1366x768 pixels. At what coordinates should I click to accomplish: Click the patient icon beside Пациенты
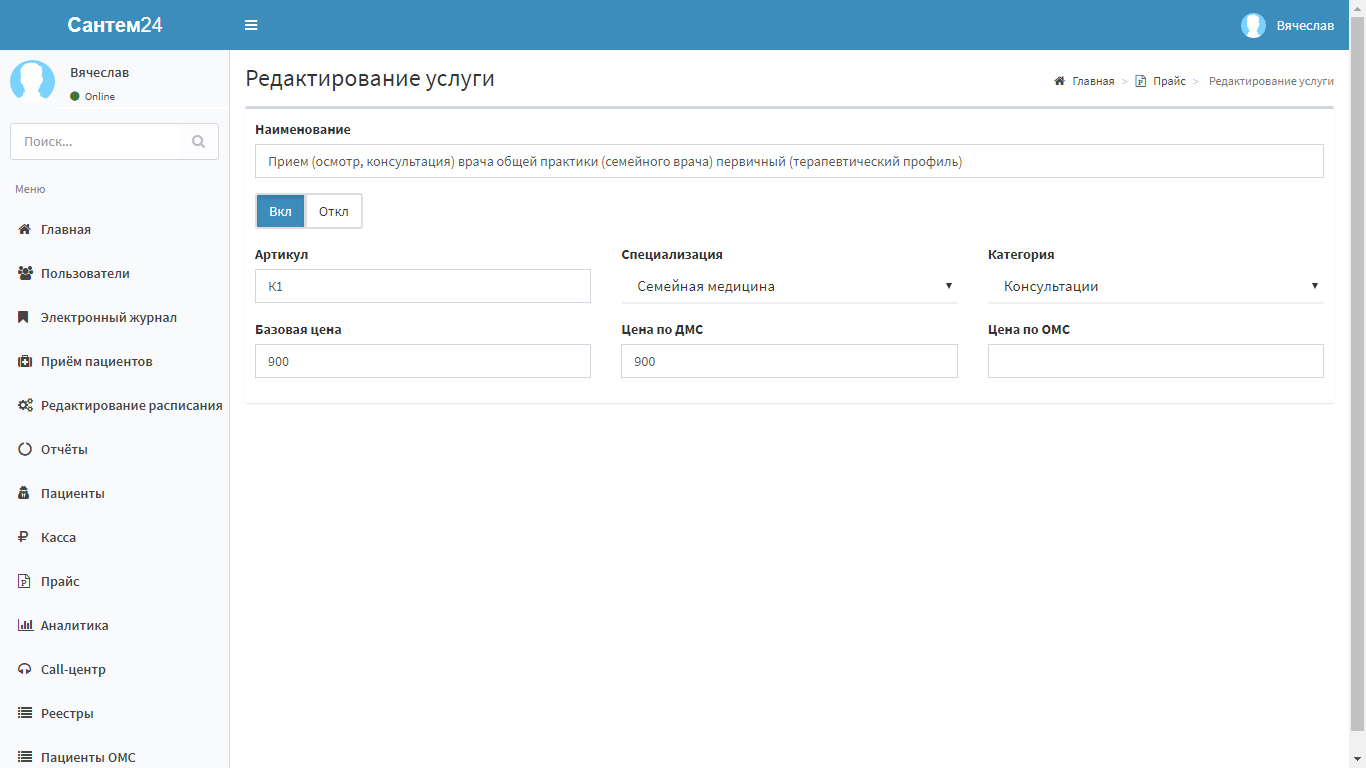pyautogui.click(x=24, y=493)
